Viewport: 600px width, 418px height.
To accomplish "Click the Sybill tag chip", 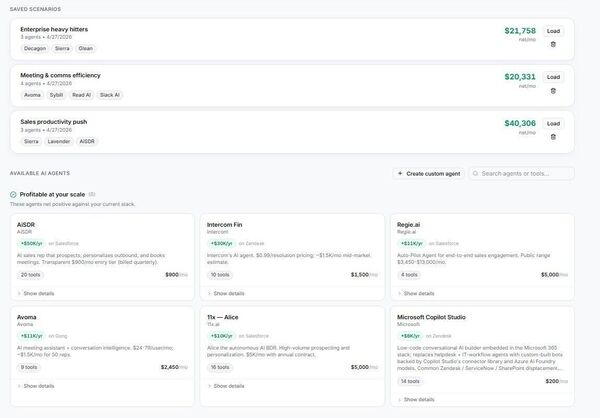I will coord(56,95).
